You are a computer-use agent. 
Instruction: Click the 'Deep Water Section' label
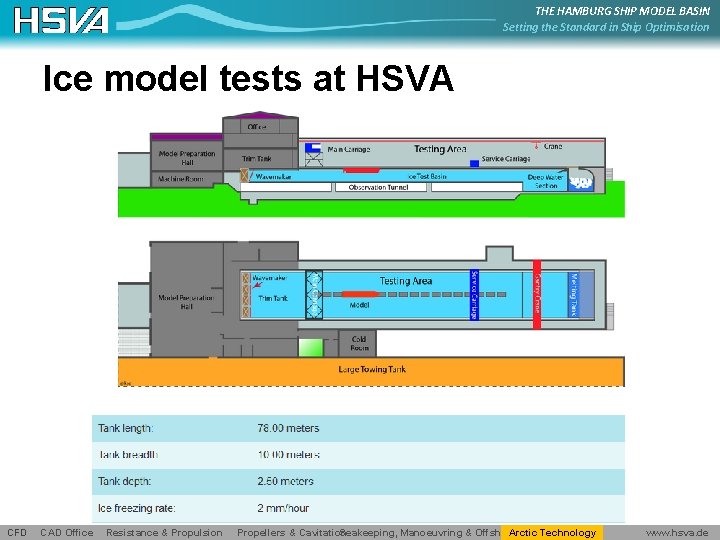[x=546, y=181]
